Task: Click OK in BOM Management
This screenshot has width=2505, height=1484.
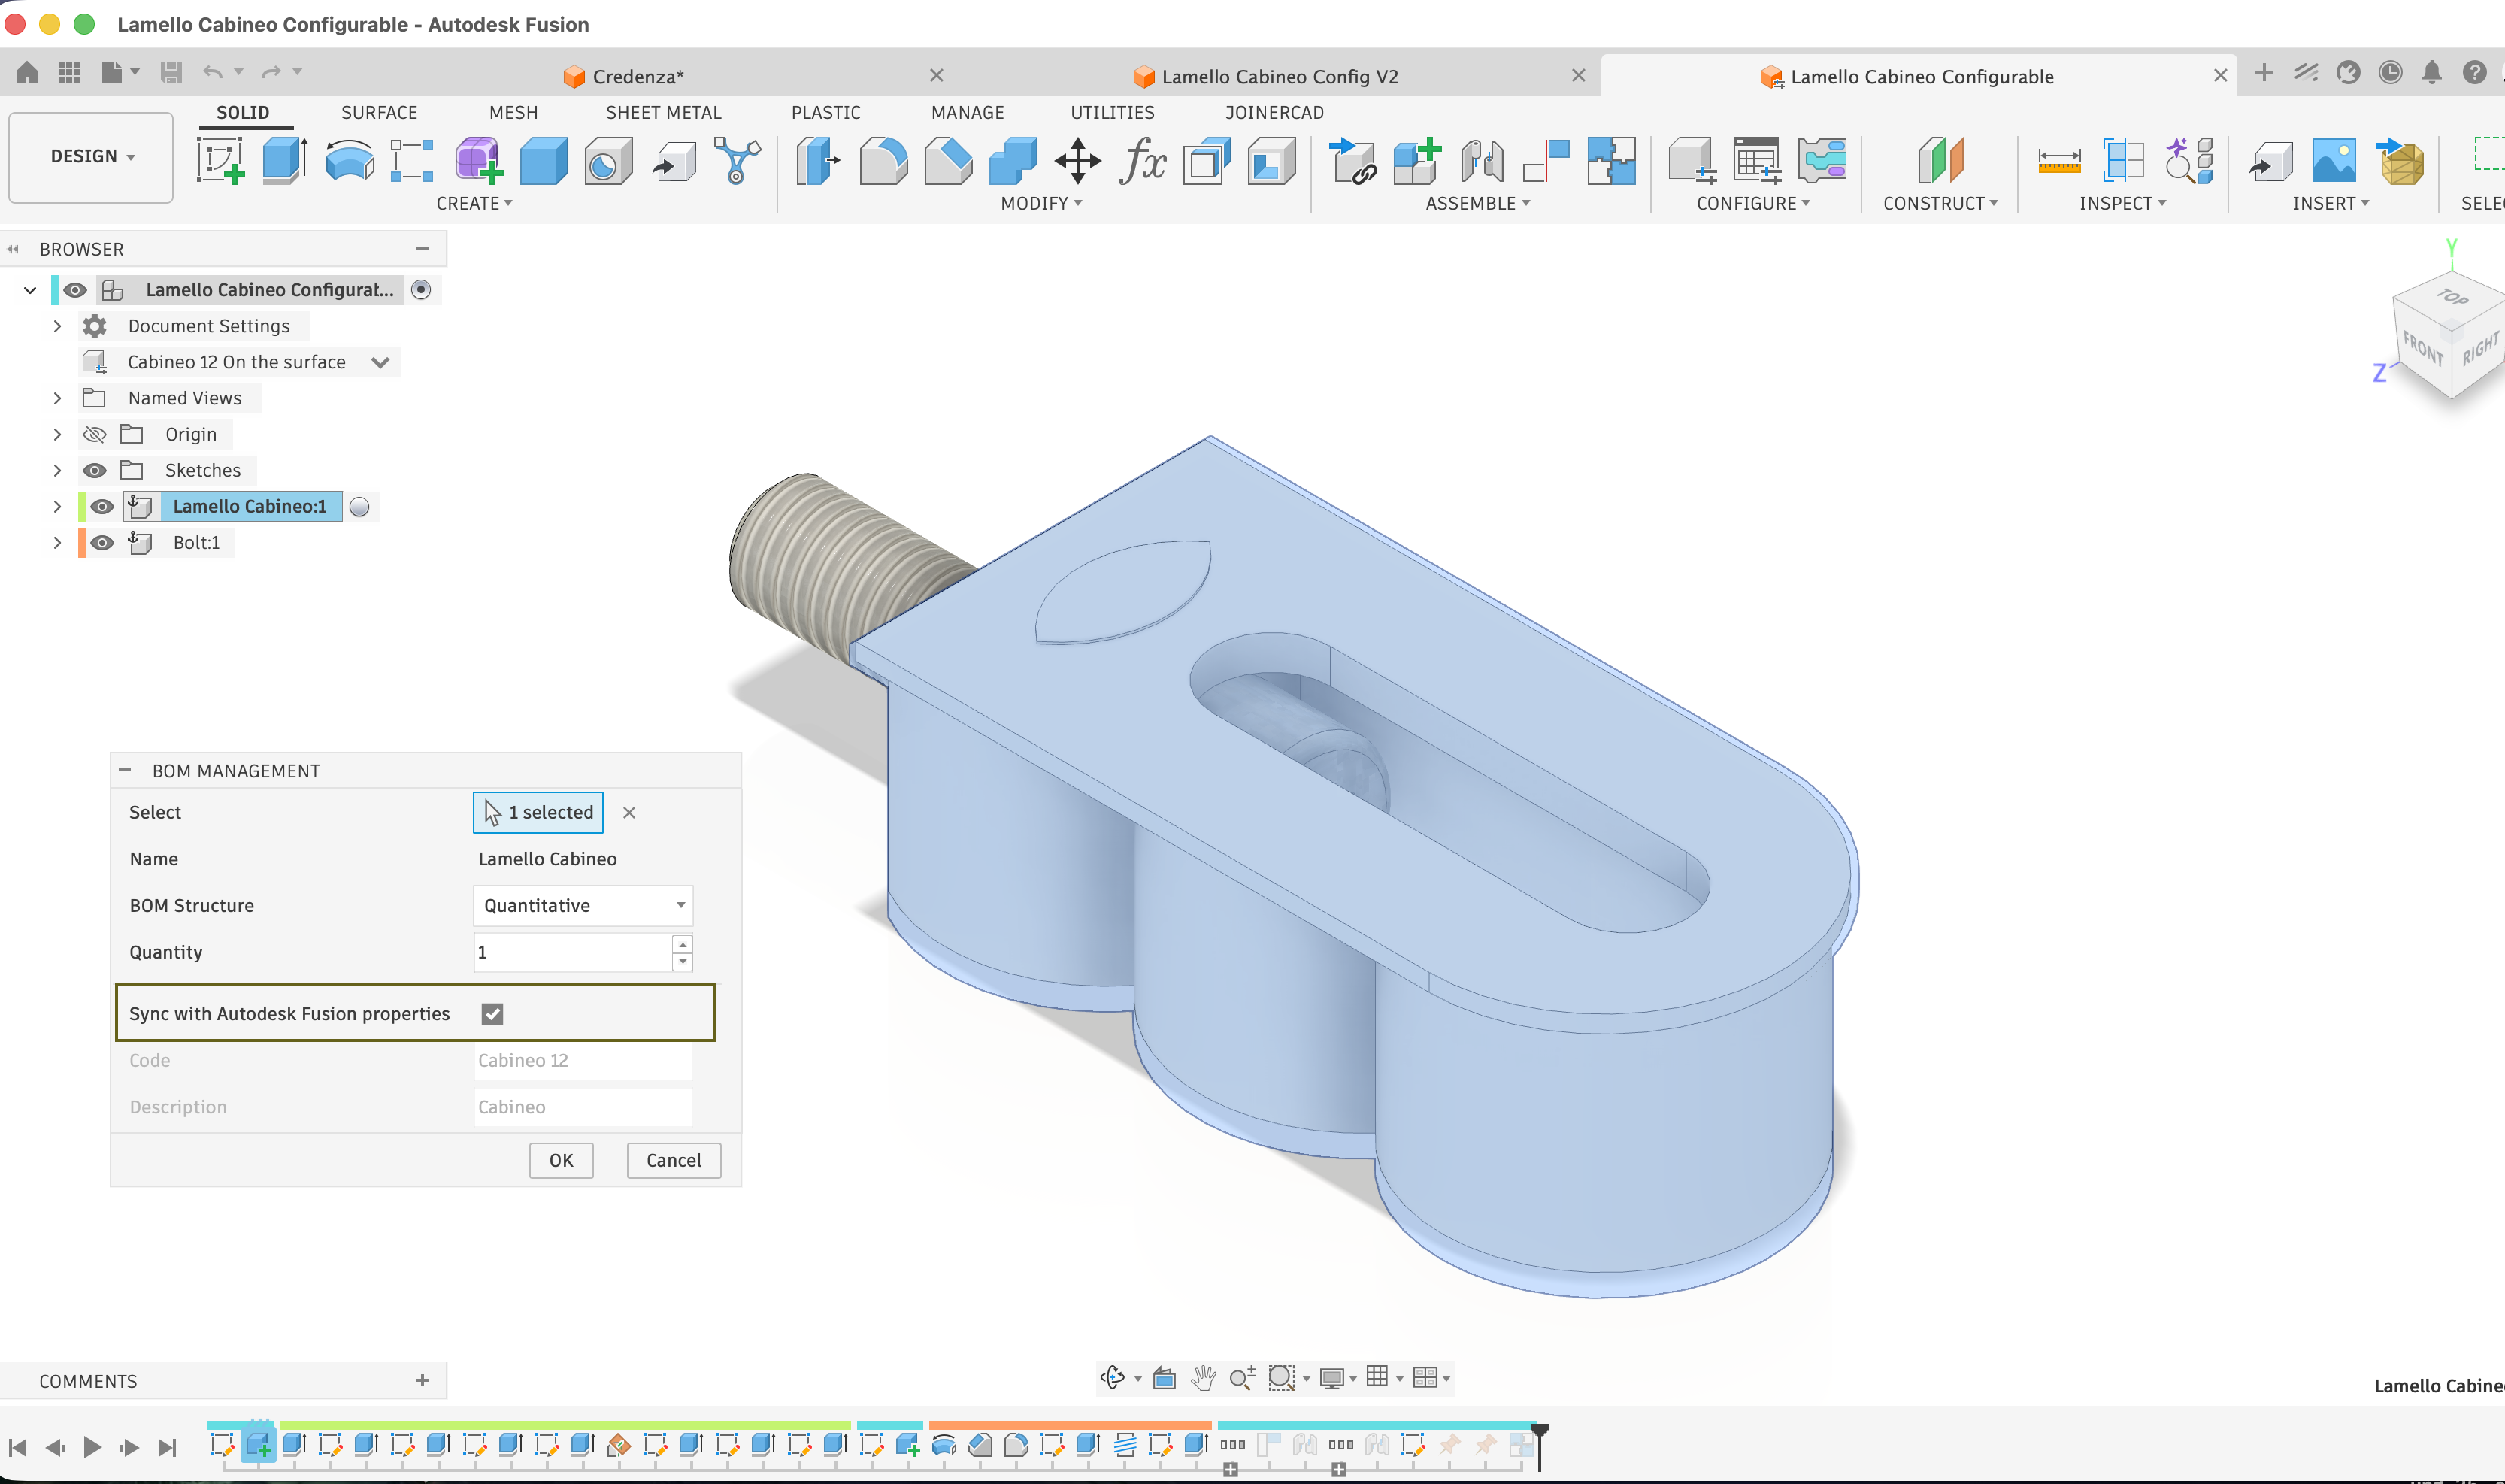Action: [561, 1161]
